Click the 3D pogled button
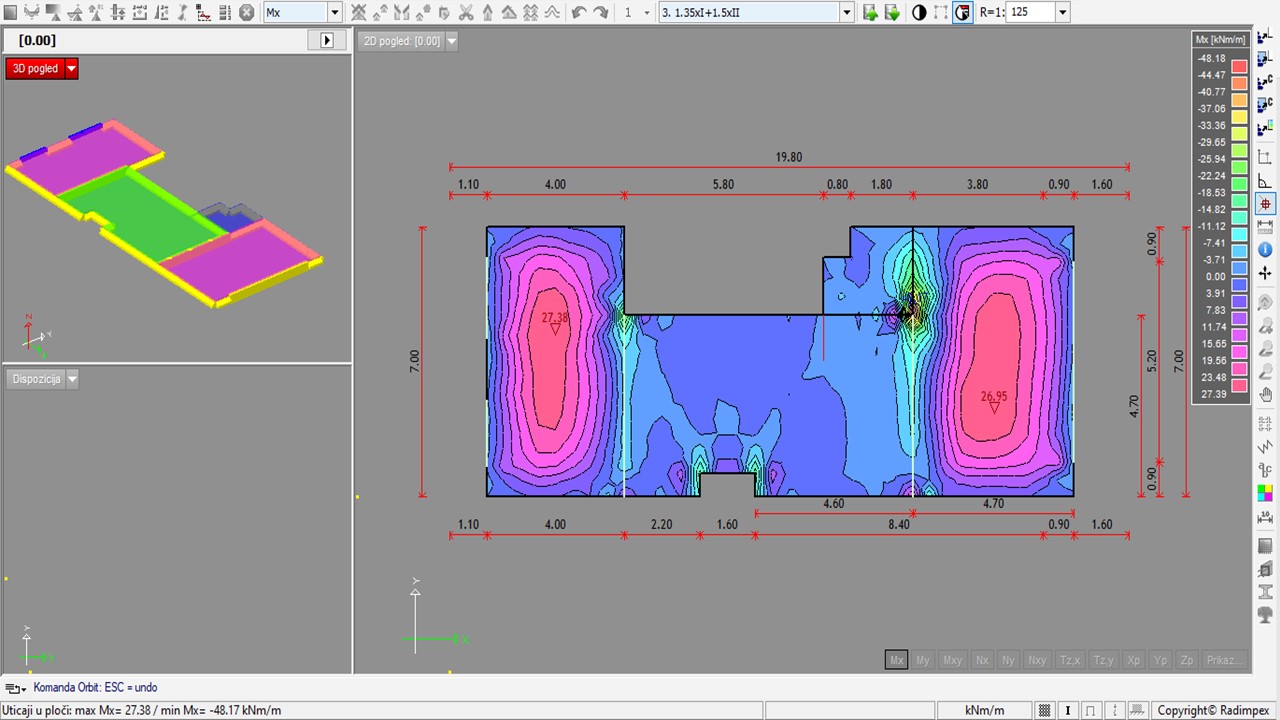This screenshot has width=1280, height=720. pos(35,69)
